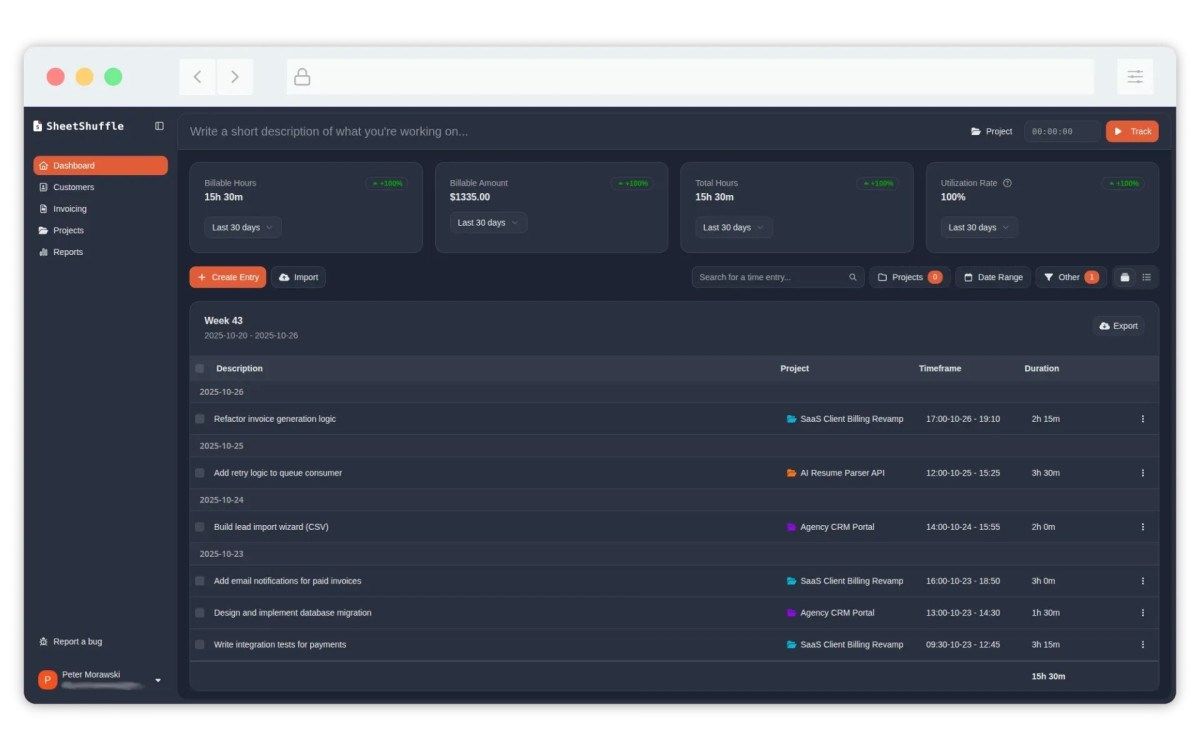Open the search for a time entry field
1200x750 pixels.
770,277
